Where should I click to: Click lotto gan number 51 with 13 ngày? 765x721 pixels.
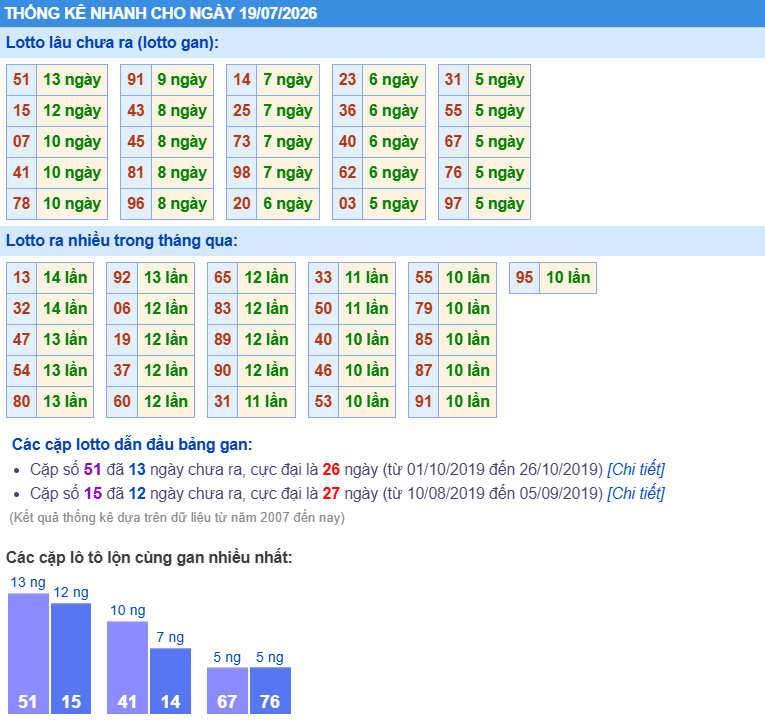click(21, 80)
